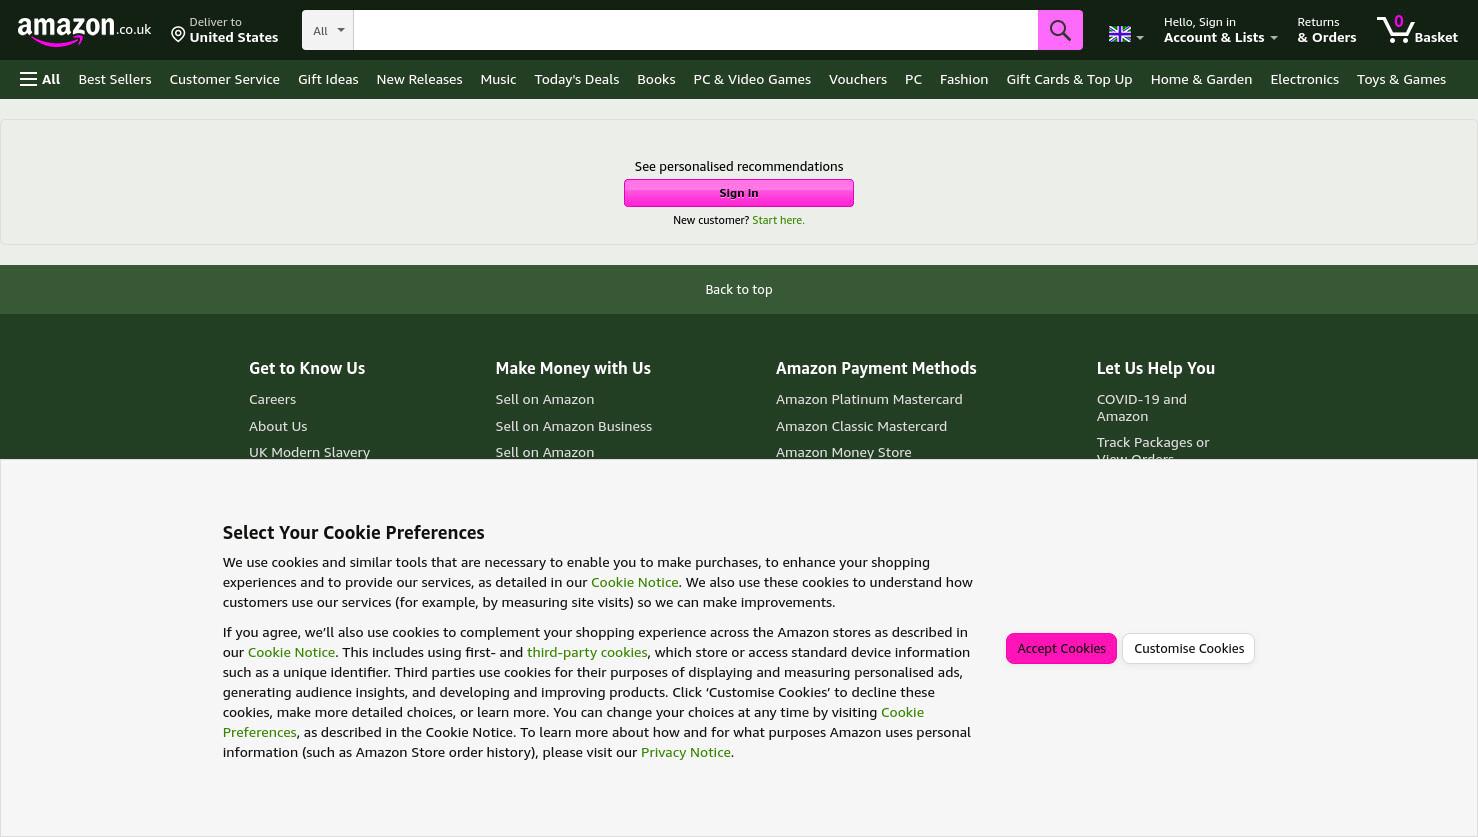This screenshot has width=1478, height=837.
Task: Open the All search category dropdown
Action: click(x=327, y=30)
